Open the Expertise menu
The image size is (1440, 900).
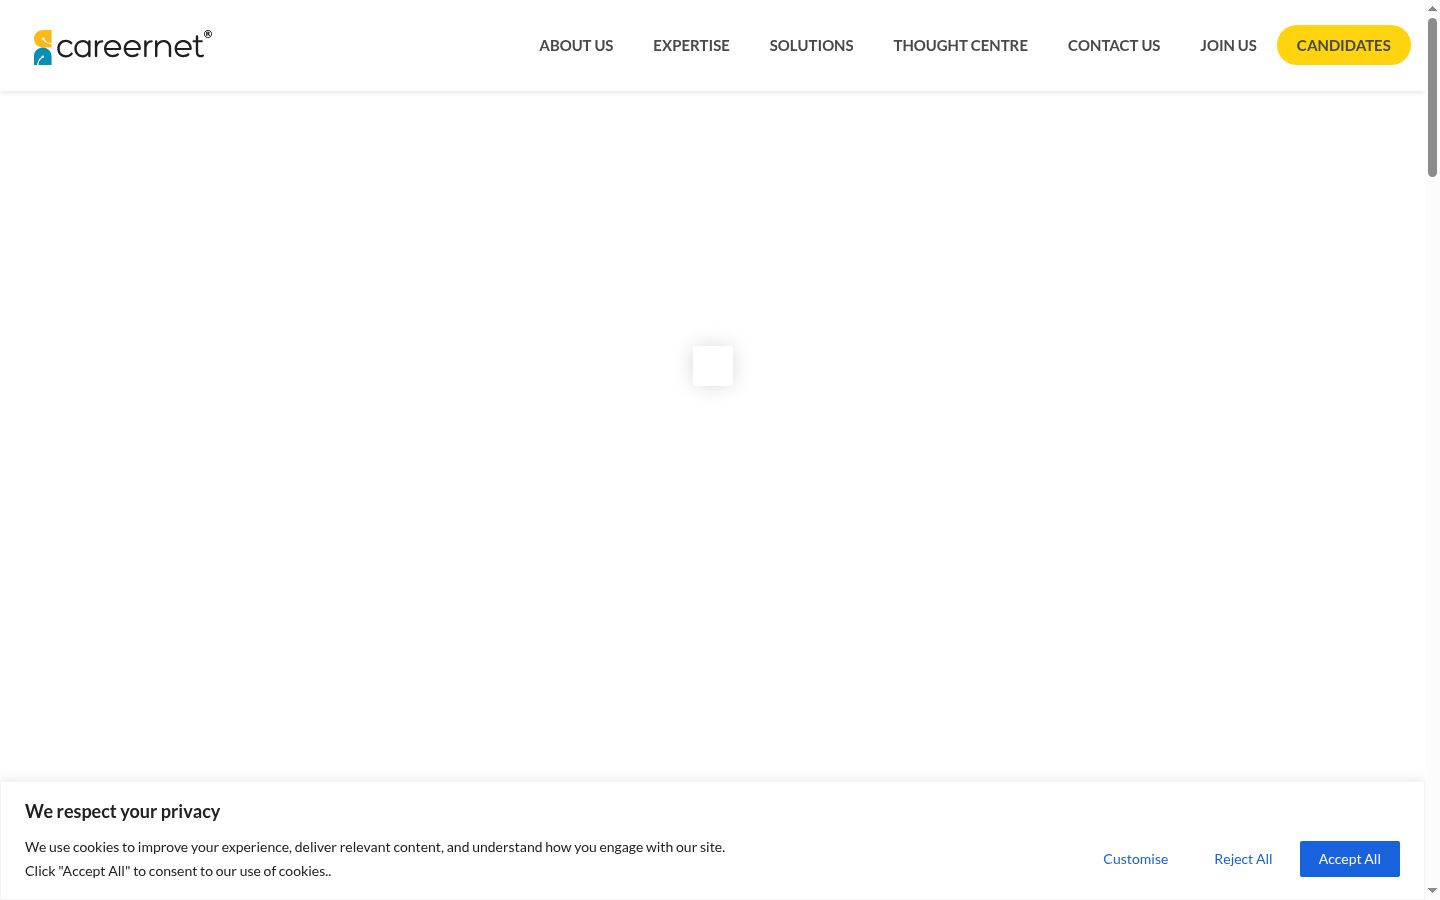pyautogui.click(x=691, y=45)
